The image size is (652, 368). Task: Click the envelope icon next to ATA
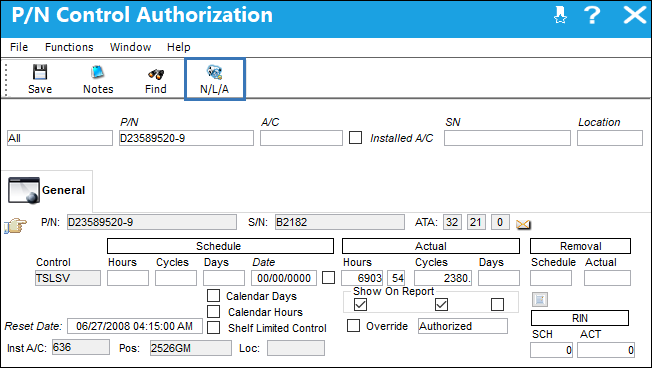point(523,224)
